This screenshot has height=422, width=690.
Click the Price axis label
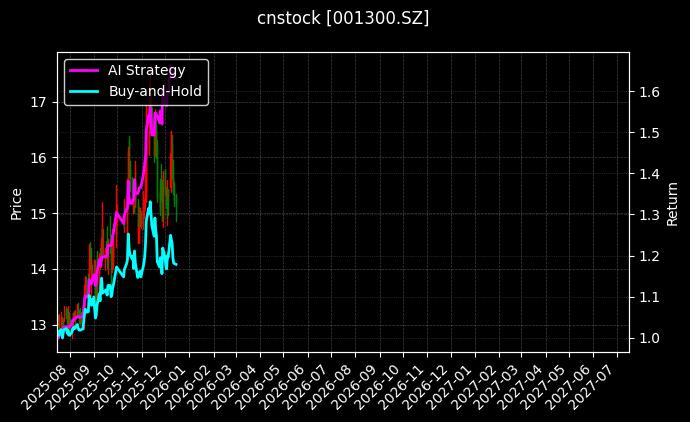point(16,202)
